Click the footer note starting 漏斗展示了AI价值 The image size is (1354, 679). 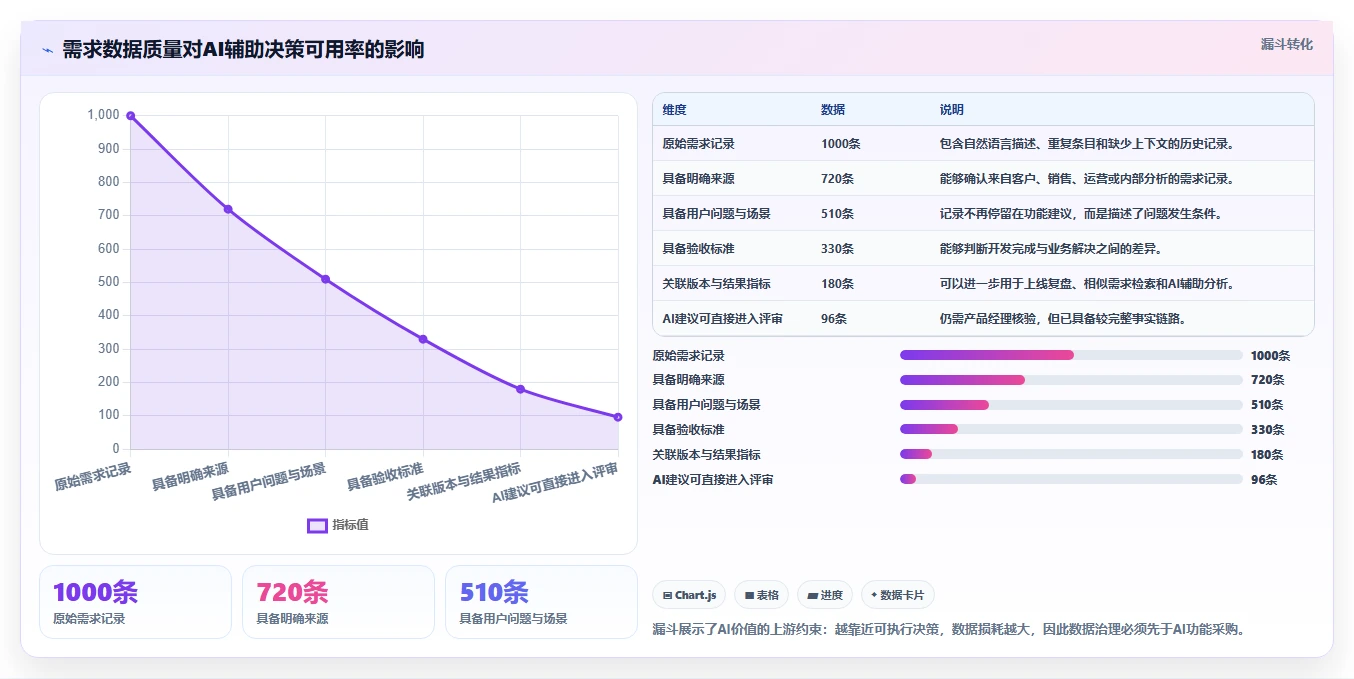[x=948, y=629]
